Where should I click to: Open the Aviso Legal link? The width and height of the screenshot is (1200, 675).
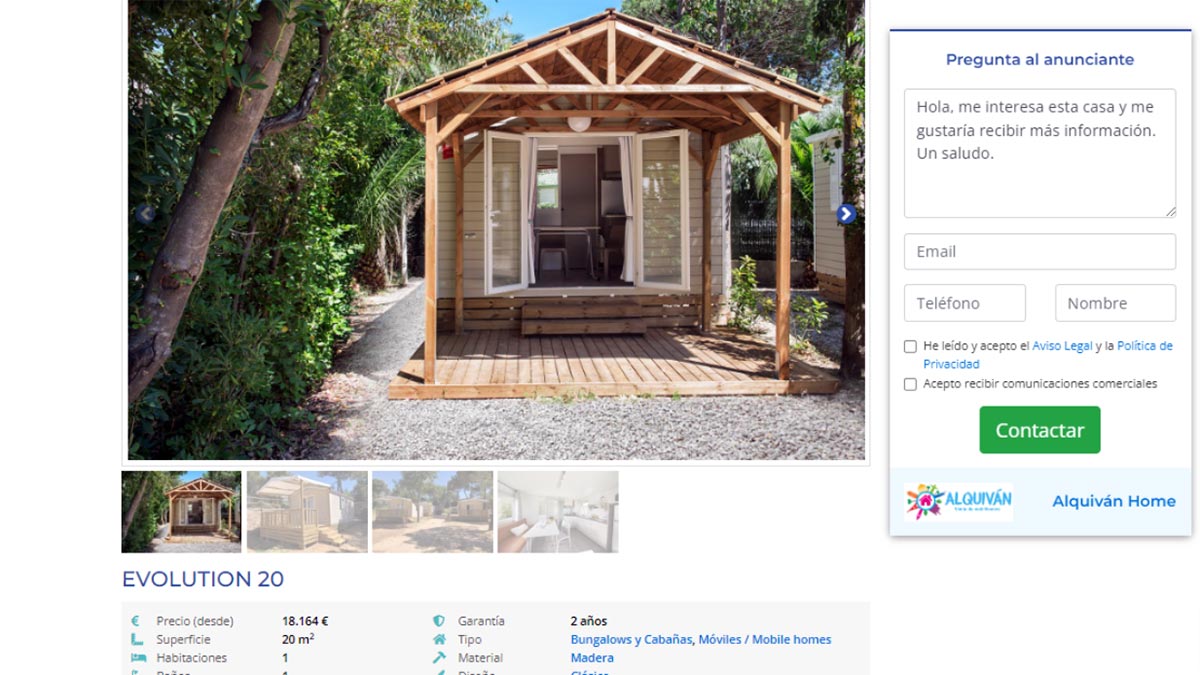pos(1062,346)
